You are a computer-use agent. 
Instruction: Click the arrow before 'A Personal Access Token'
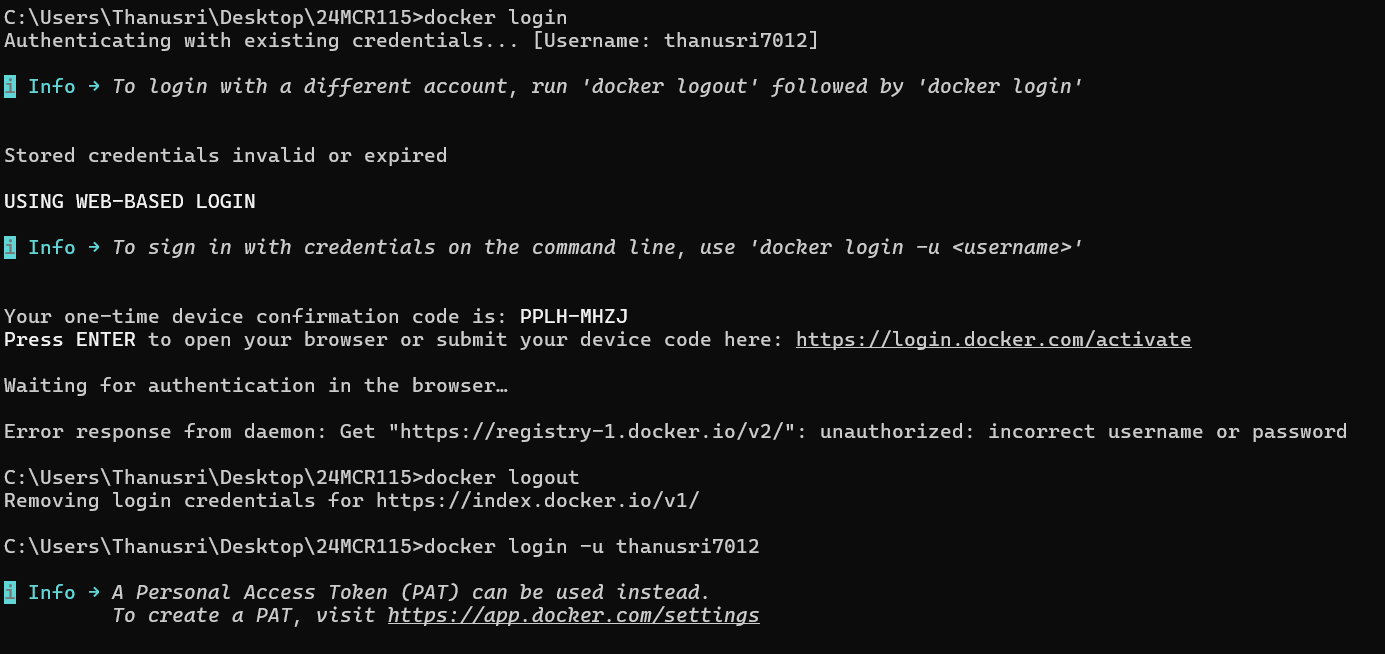pyautogui.click(x=93, y=593)
